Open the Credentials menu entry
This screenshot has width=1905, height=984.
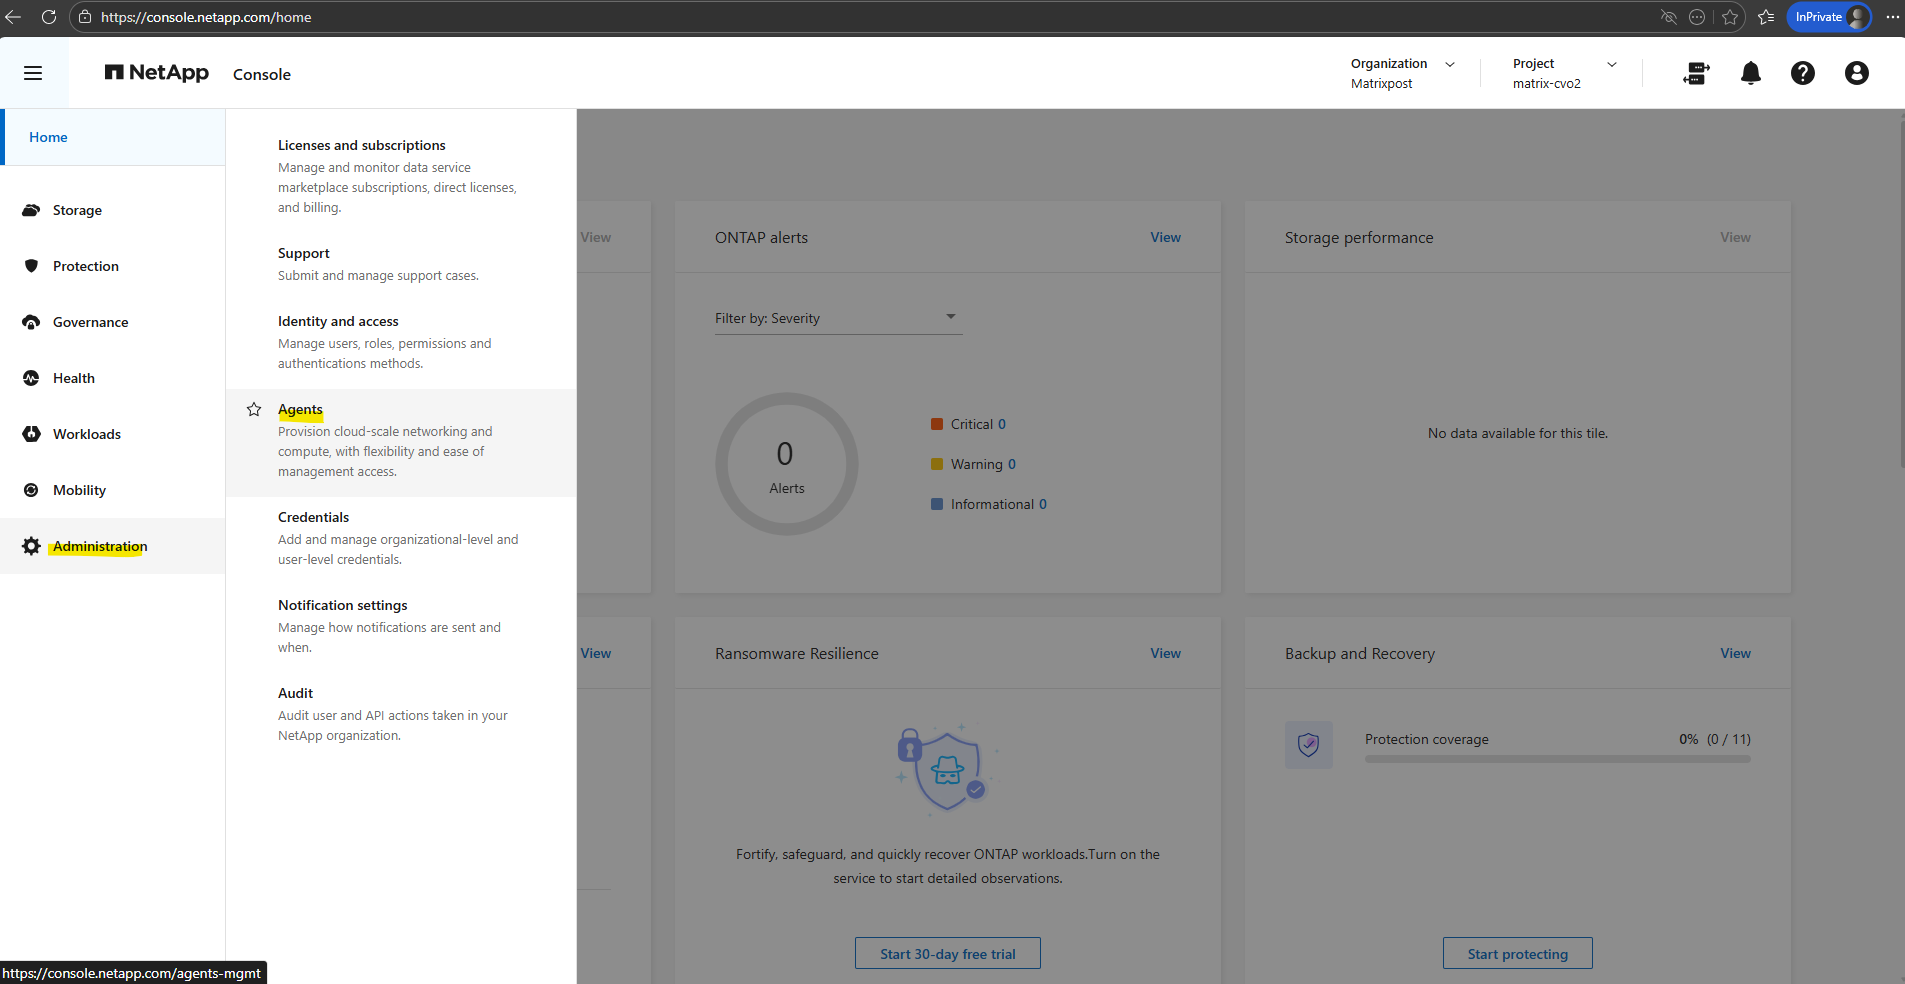(313, 517)
